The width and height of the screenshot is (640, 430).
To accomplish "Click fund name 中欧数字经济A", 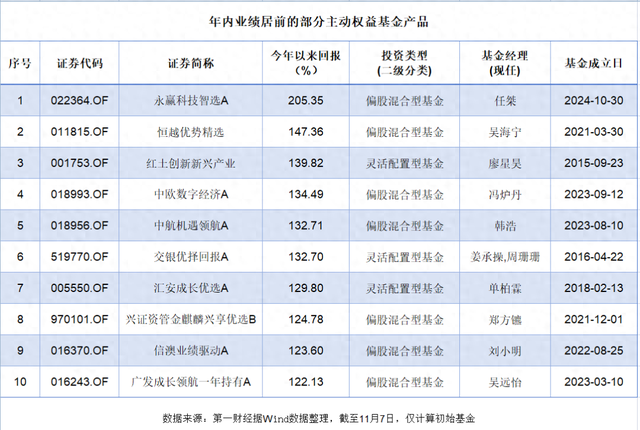I will (191, 194).
